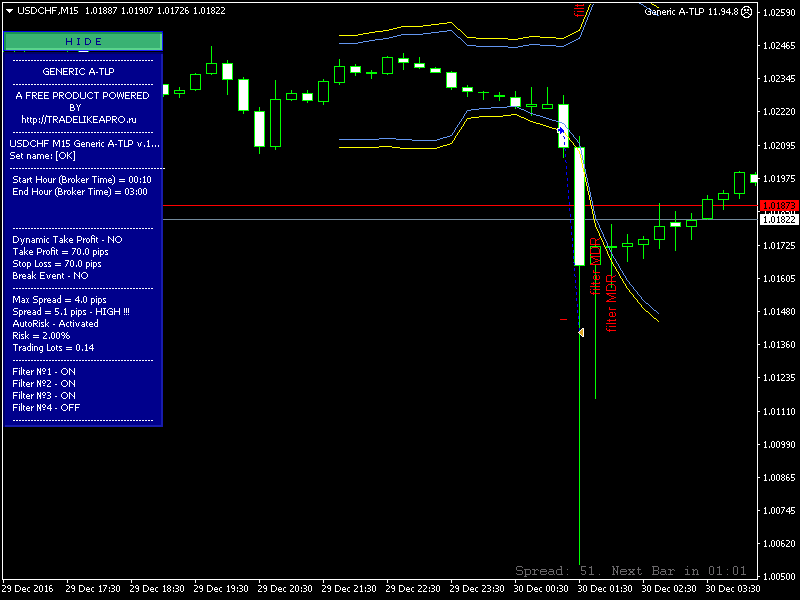Click "Filter №1 - ON" line
The image size is (800, 600).
click(x=44, y=371)
